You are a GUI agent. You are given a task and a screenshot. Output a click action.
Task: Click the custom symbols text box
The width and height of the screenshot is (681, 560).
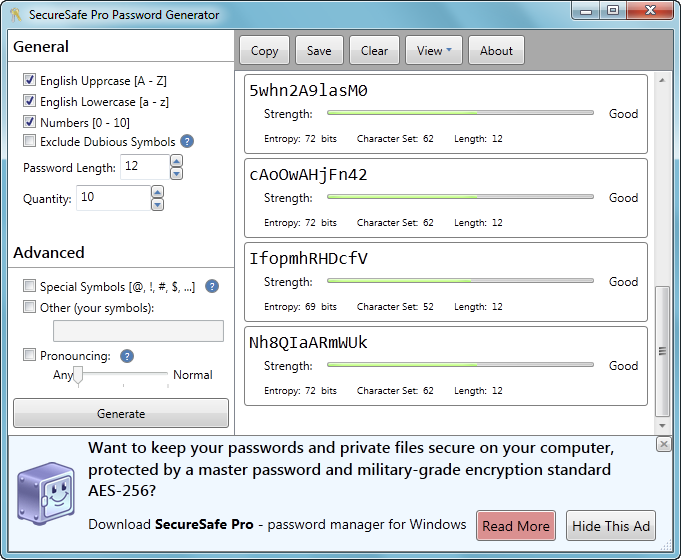click(x=139, y=331)
